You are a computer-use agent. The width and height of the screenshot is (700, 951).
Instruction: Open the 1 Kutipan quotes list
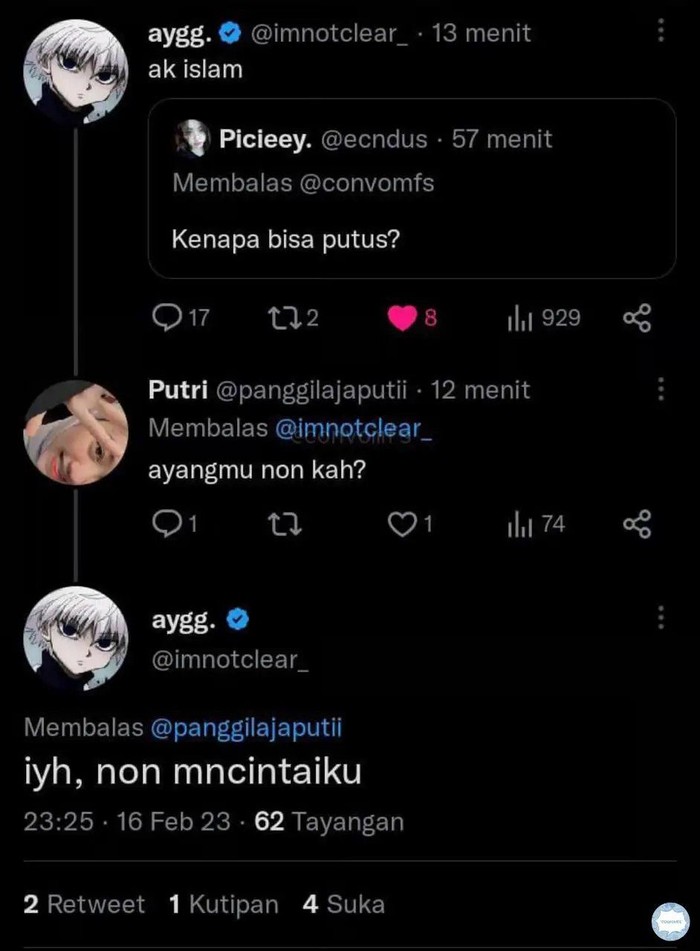[224, 905]
